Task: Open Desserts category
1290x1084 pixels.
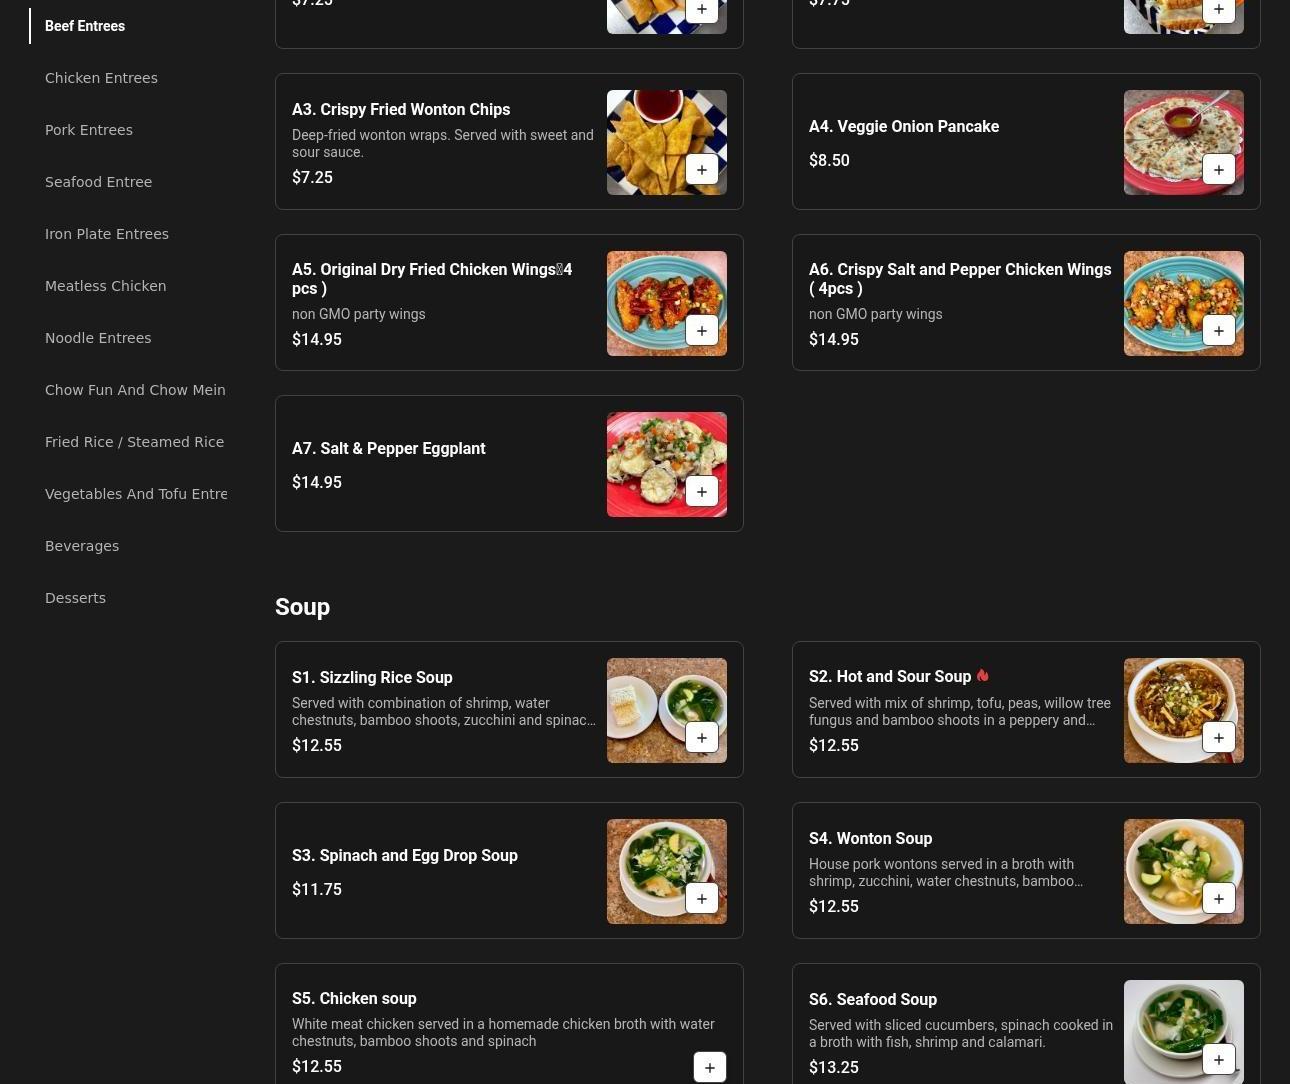Action: point(75,598)
